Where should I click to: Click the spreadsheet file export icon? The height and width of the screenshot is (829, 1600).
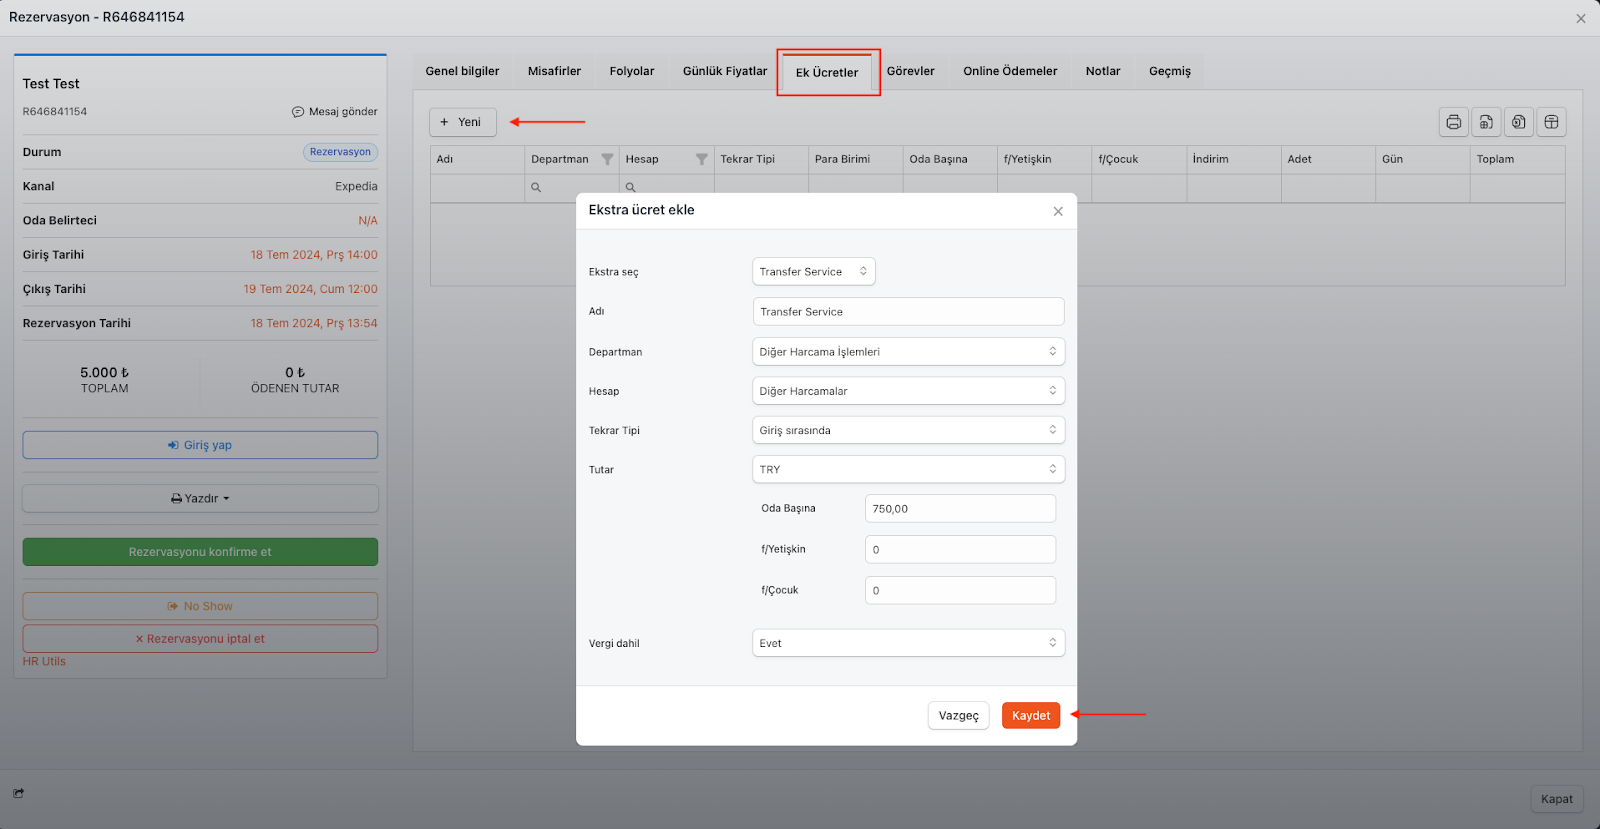pos(1486,122)
